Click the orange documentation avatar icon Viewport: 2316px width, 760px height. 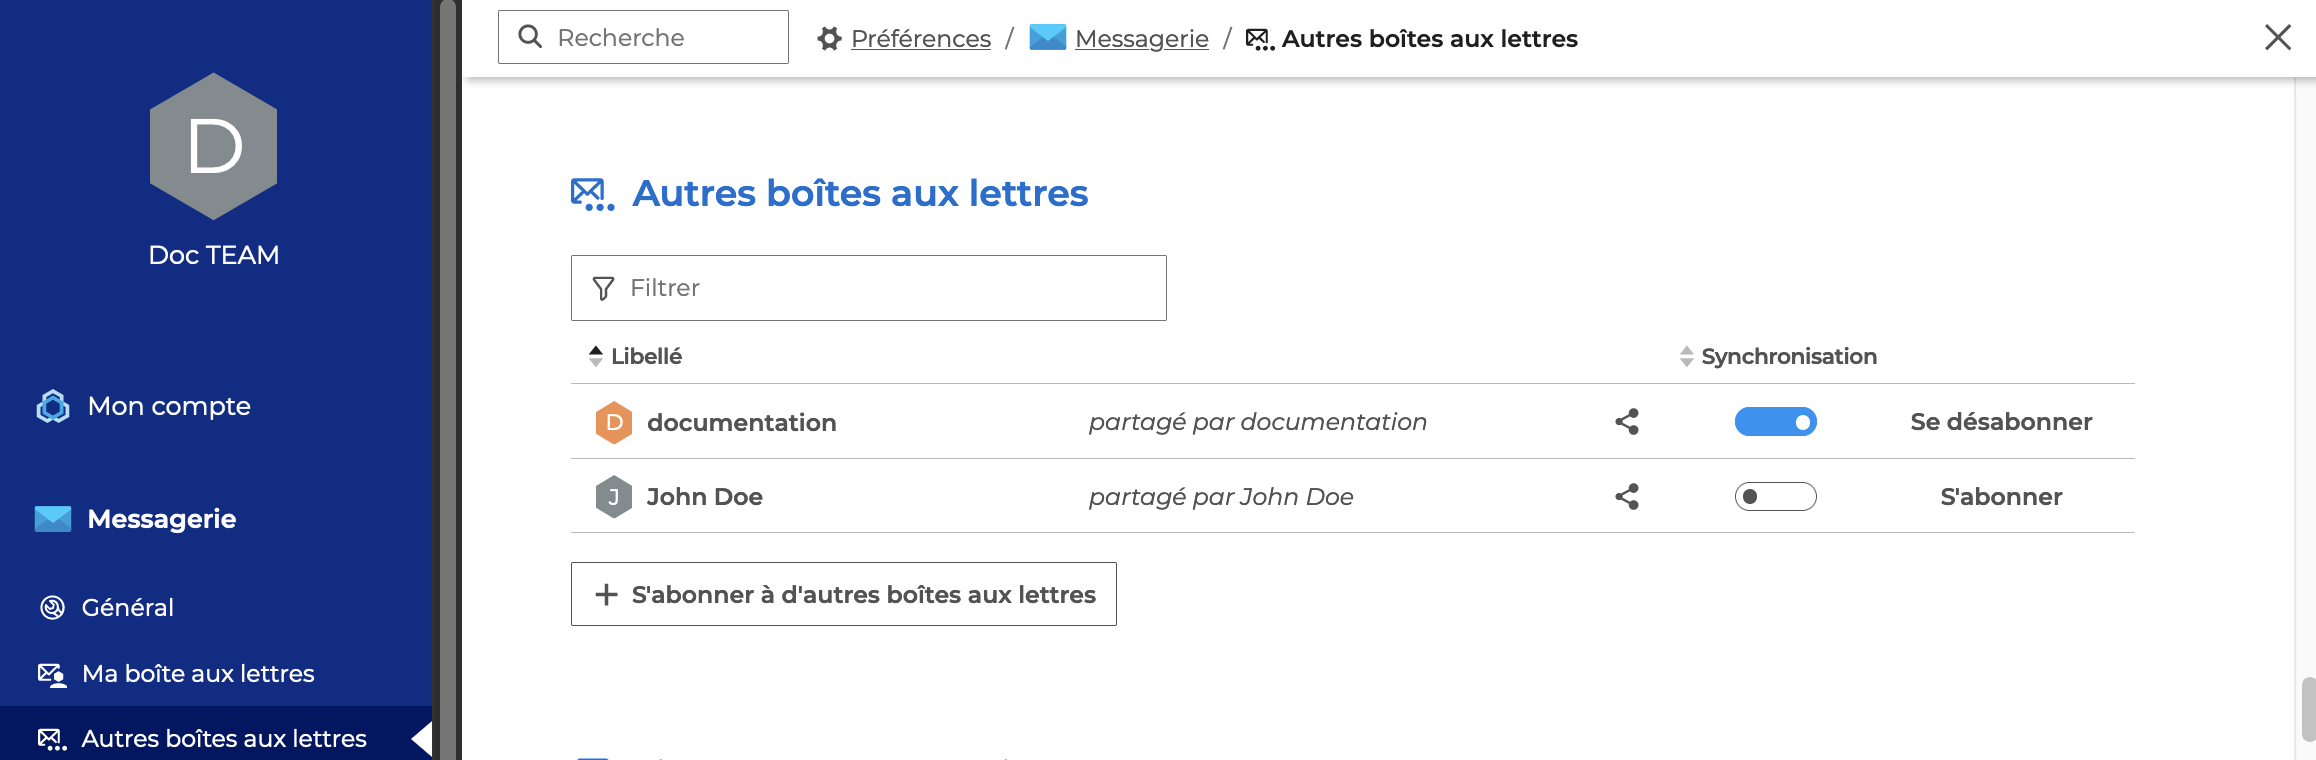(x=614, y=422)
